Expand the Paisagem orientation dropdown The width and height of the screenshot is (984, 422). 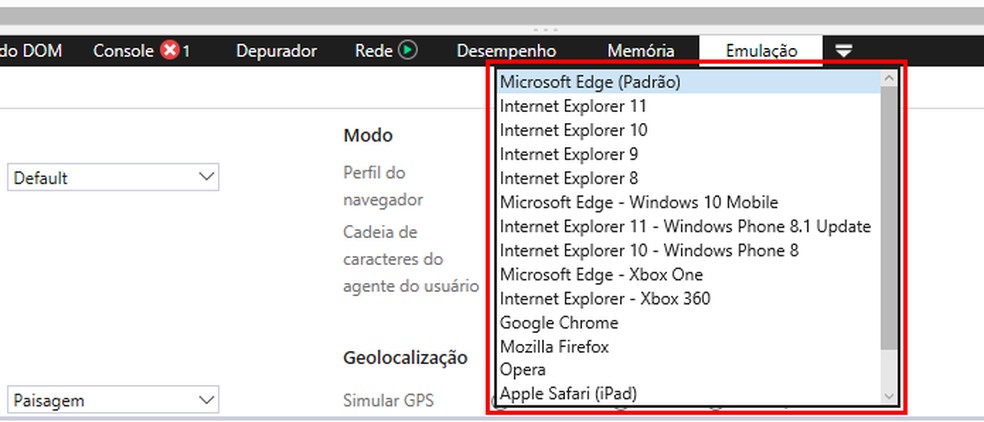[113, 400]
